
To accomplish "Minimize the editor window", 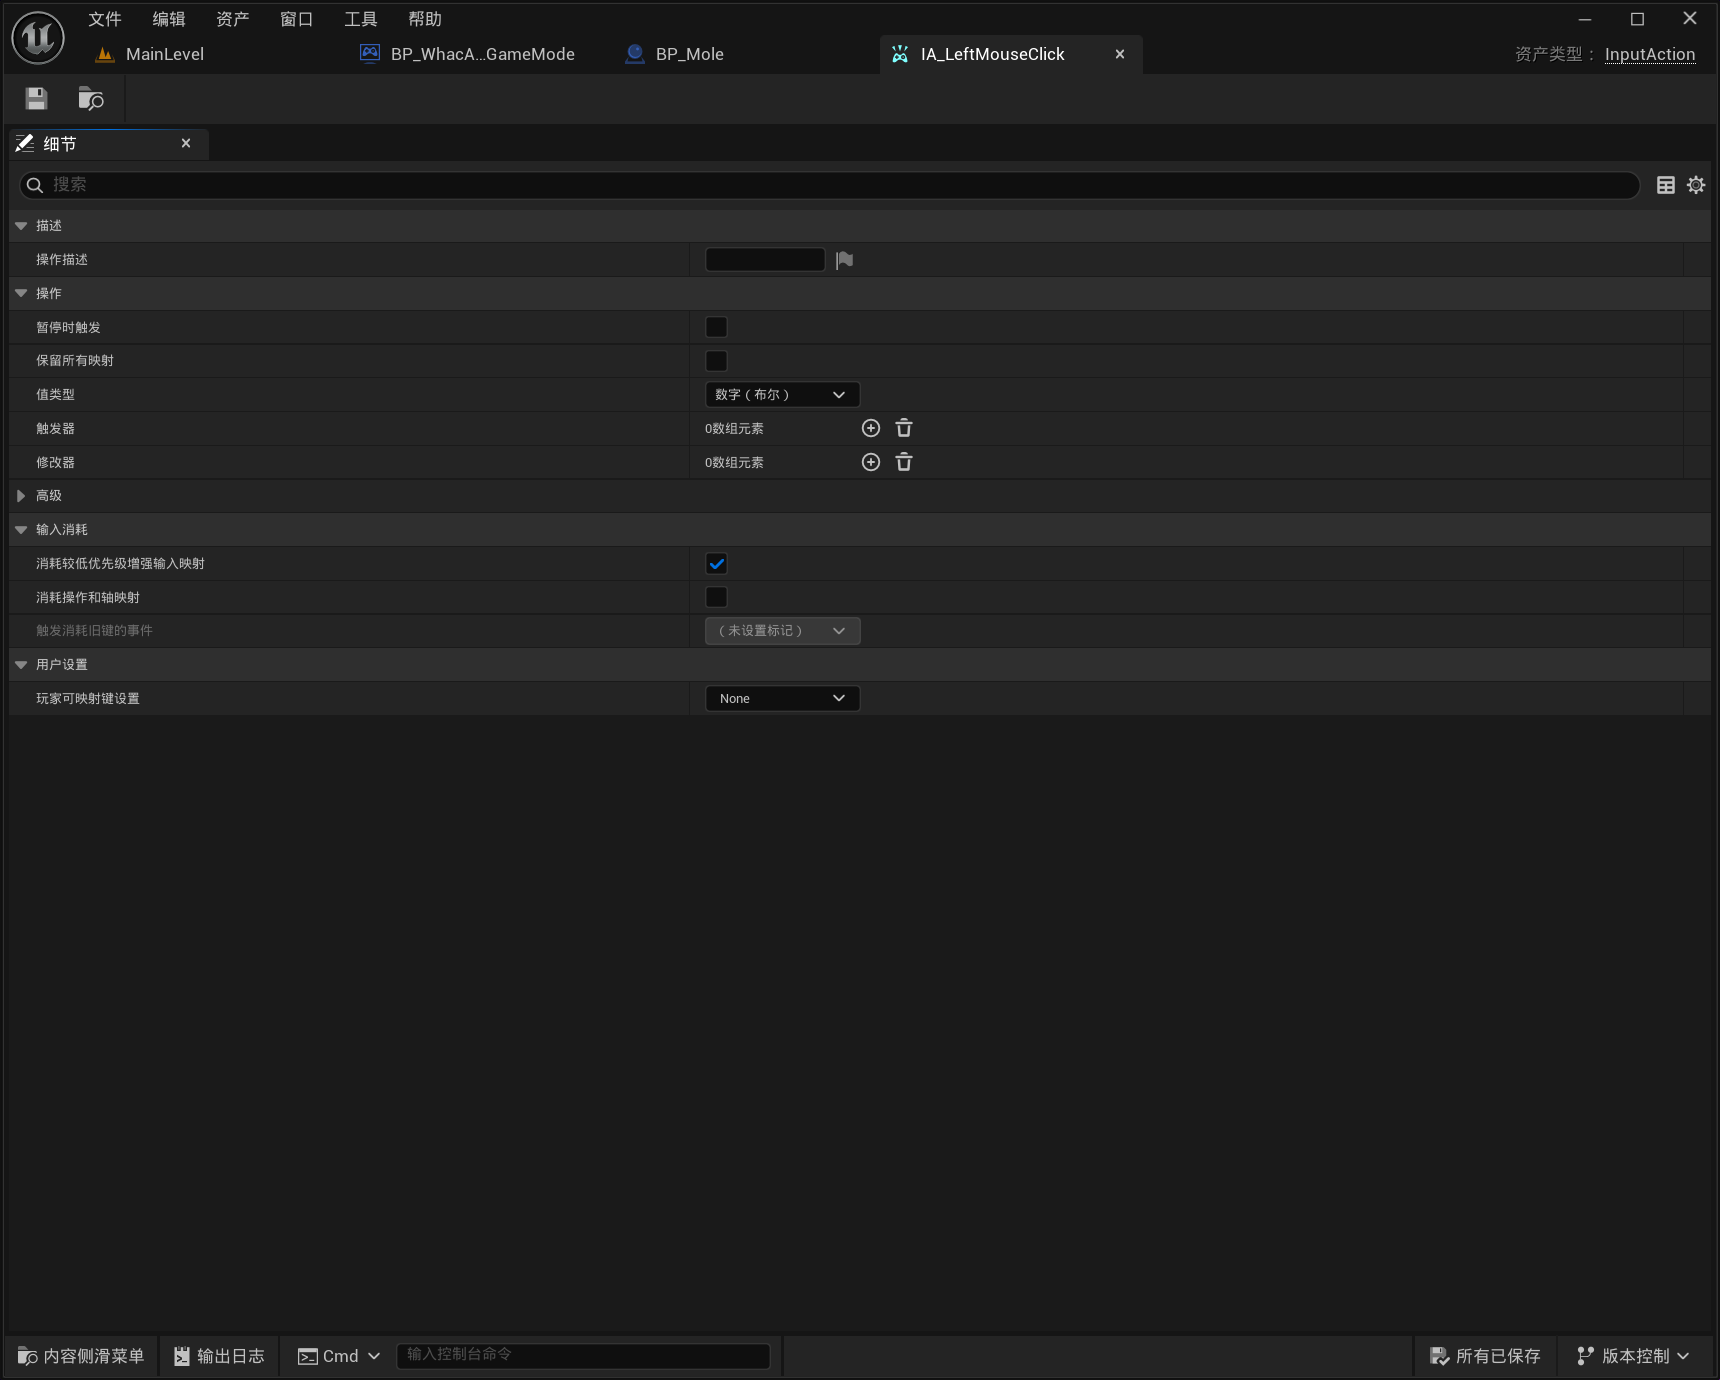I will point(1585,19).
